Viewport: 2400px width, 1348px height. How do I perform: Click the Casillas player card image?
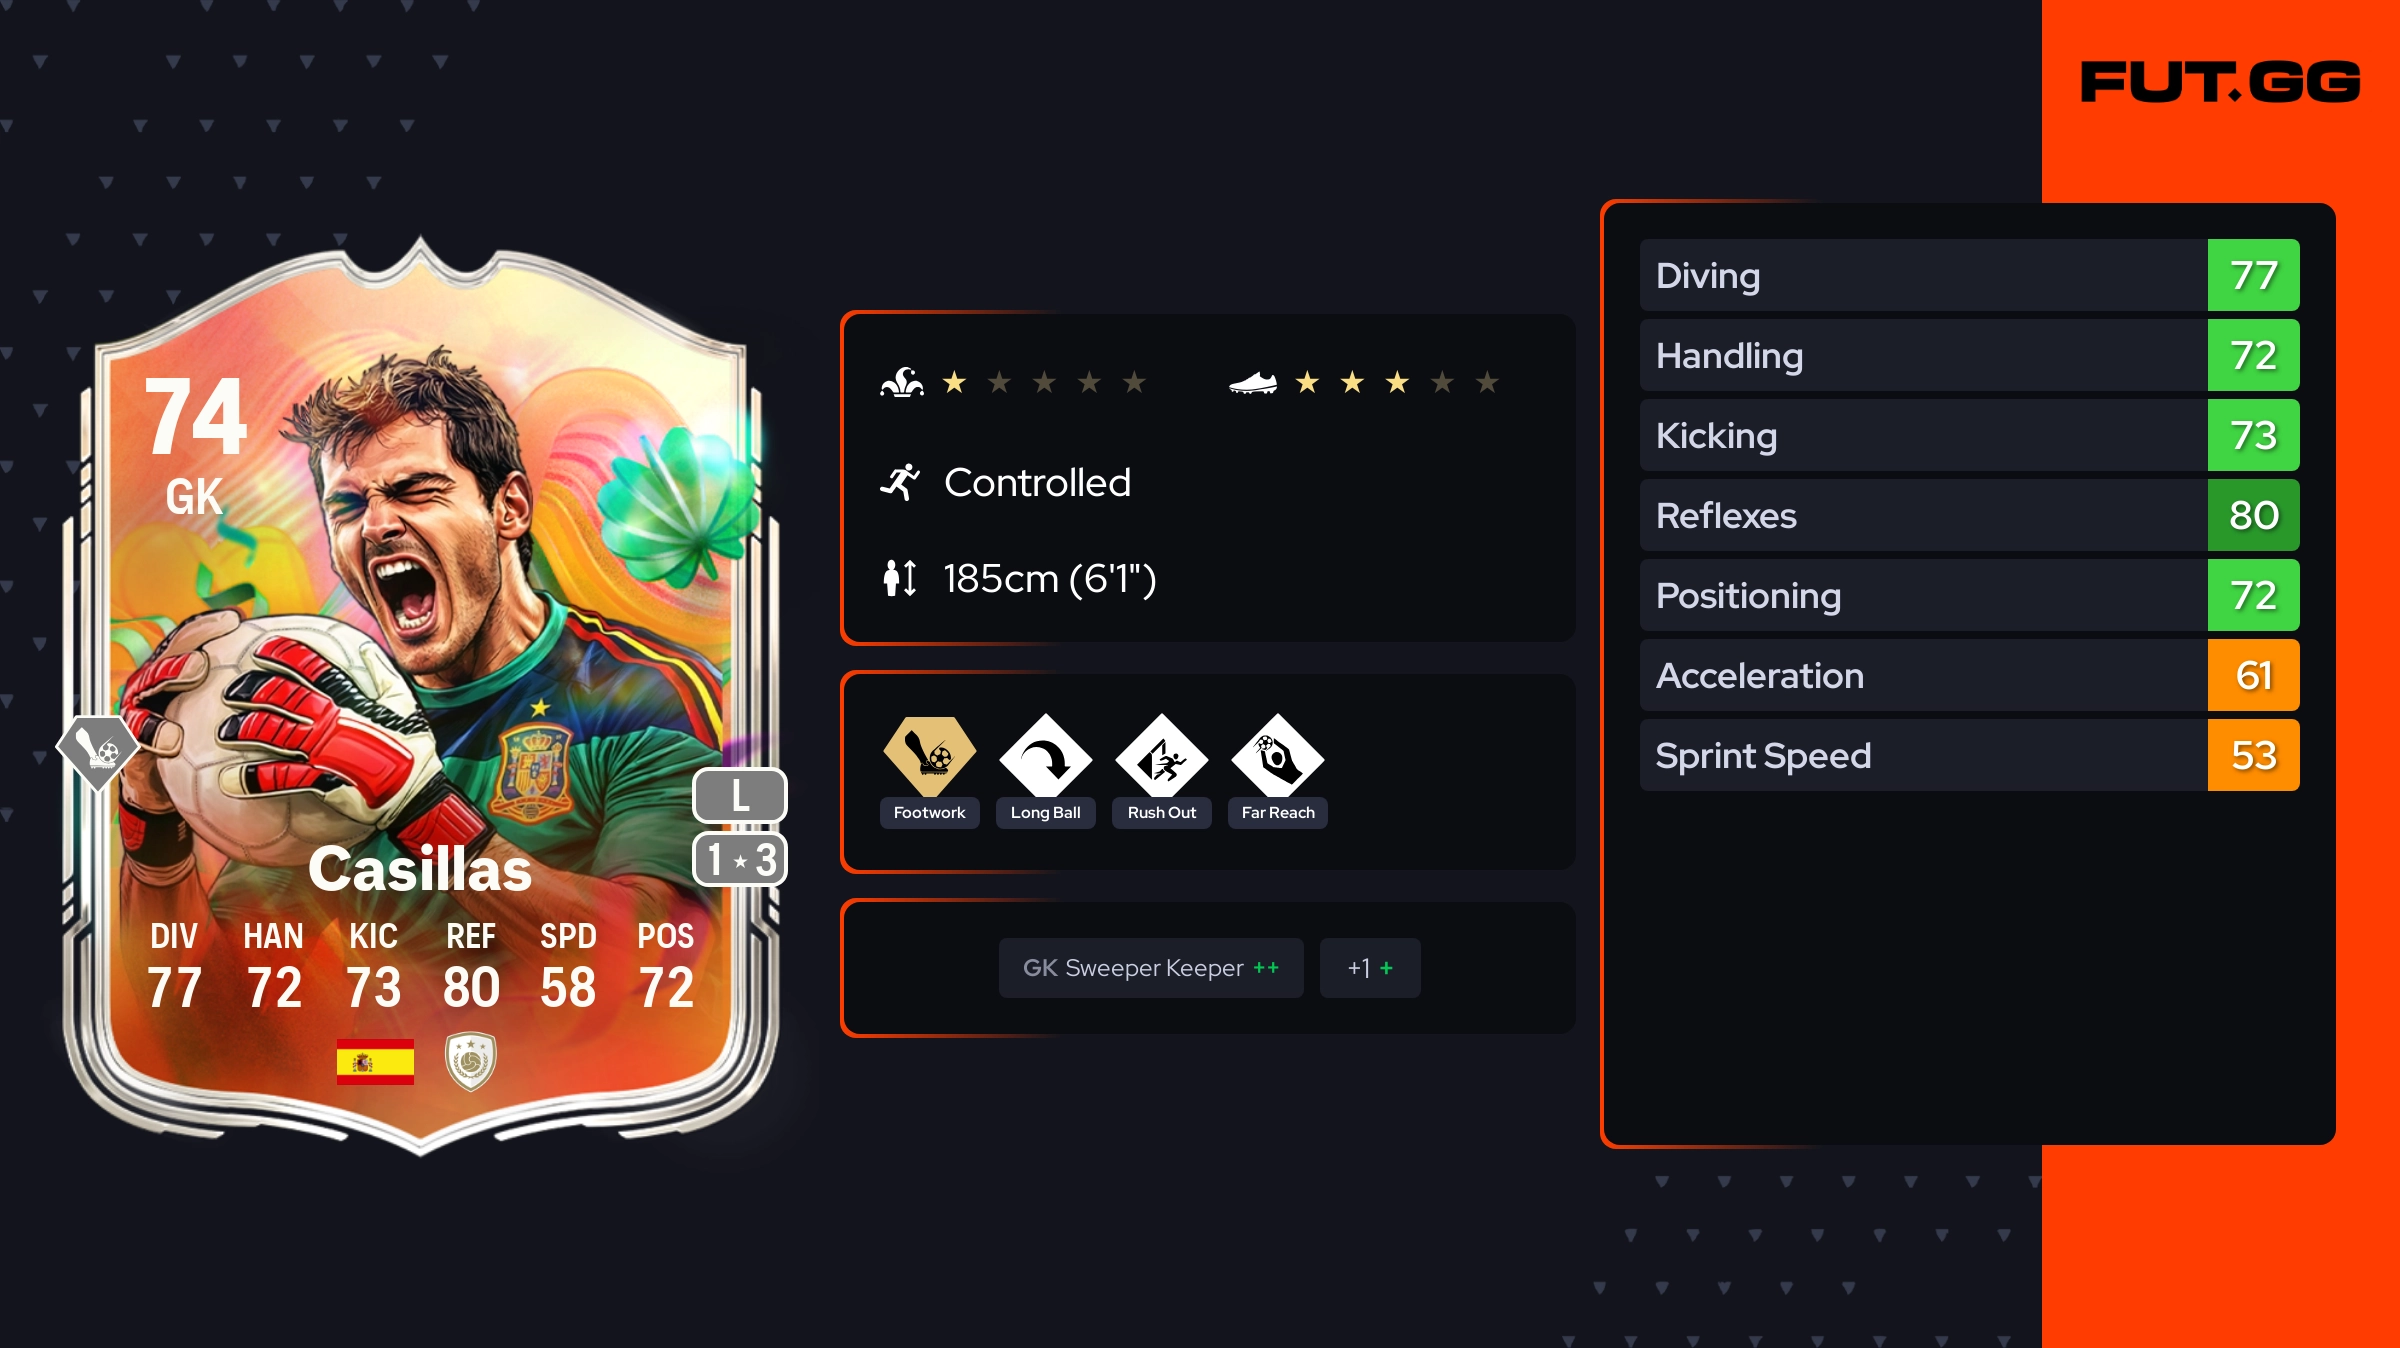point(420,697)
